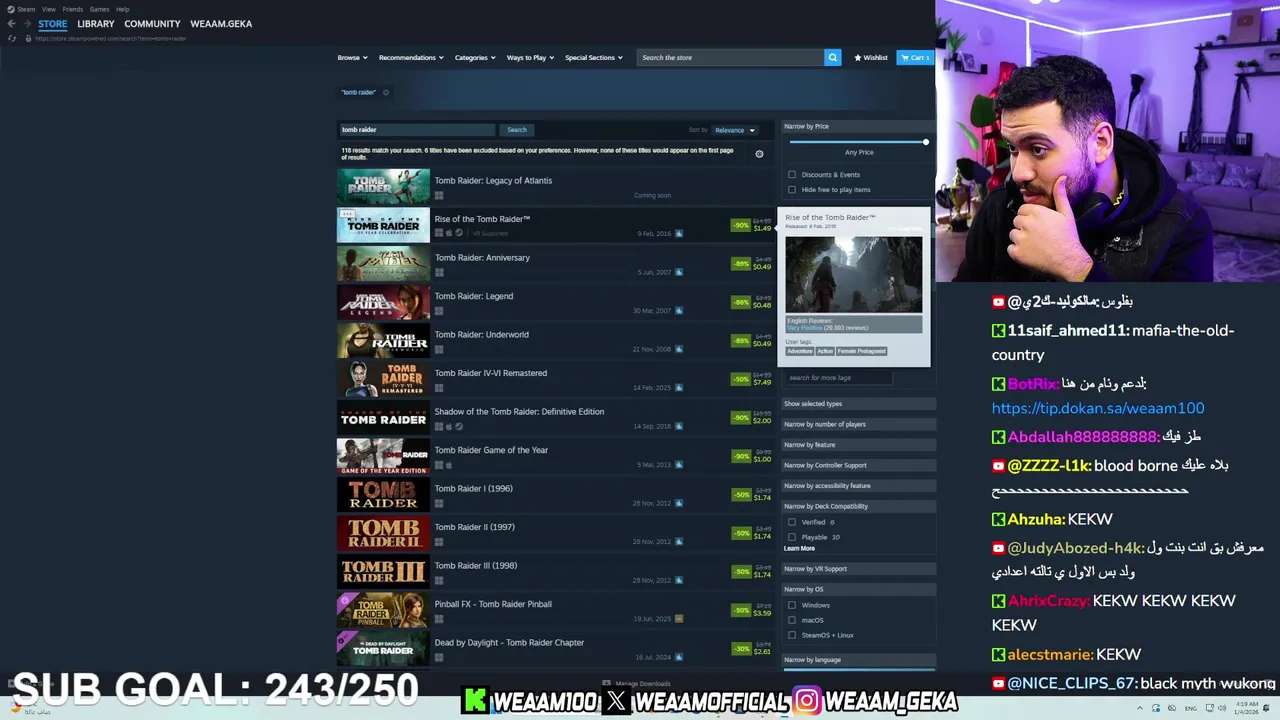Image resolution: width=1280 pixels, height=720 pixels.
Task: Click Kick logo next to WEAAM100
Action: pyautogui.click(x=476, y=701)
